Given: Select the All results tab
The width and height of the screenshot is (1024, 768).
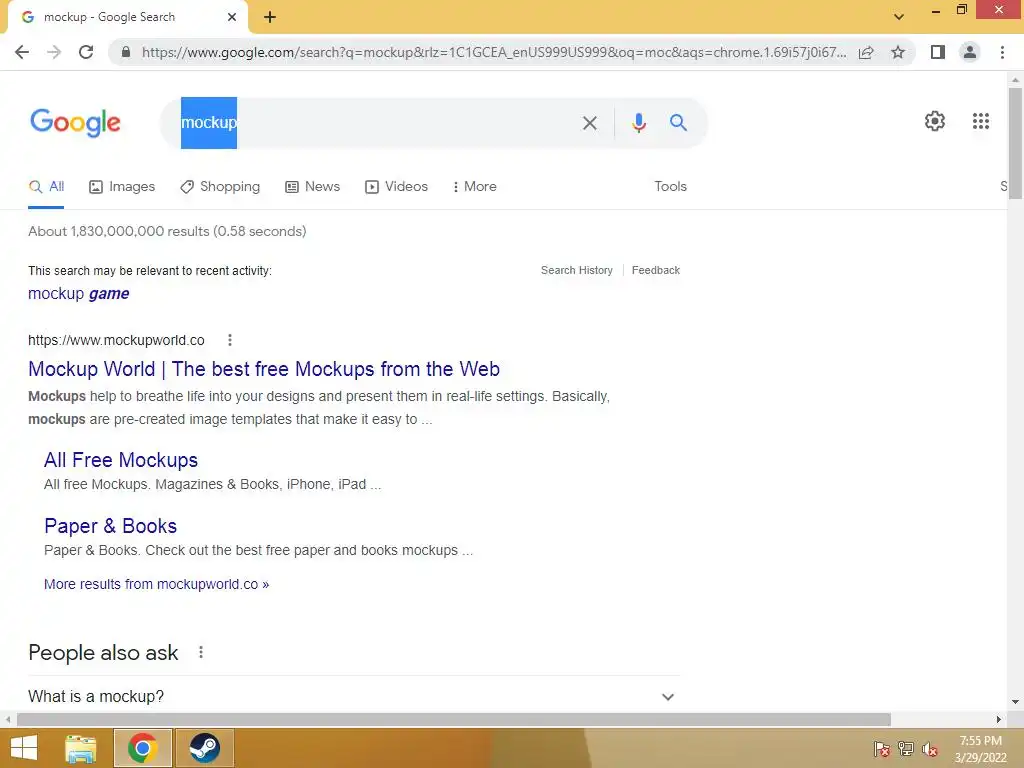Looking at the screenshot, I should pos(46,187).
